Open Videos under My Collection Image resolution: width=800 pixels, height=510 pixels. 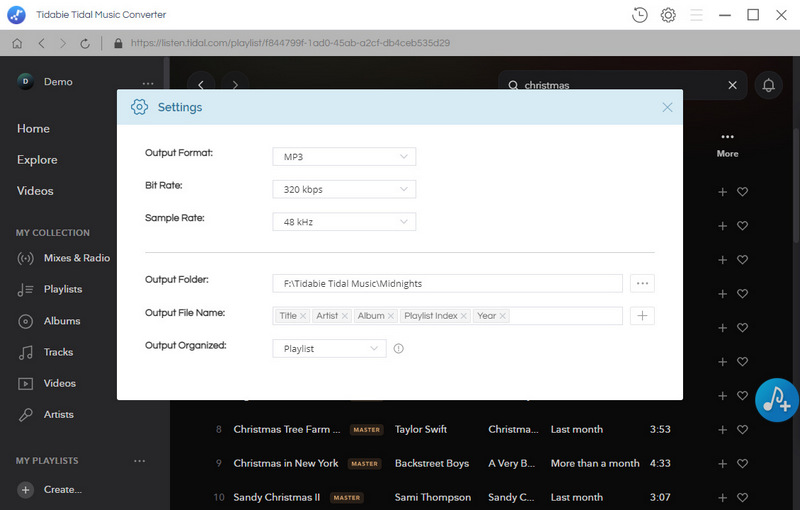[x=46, y=383]
